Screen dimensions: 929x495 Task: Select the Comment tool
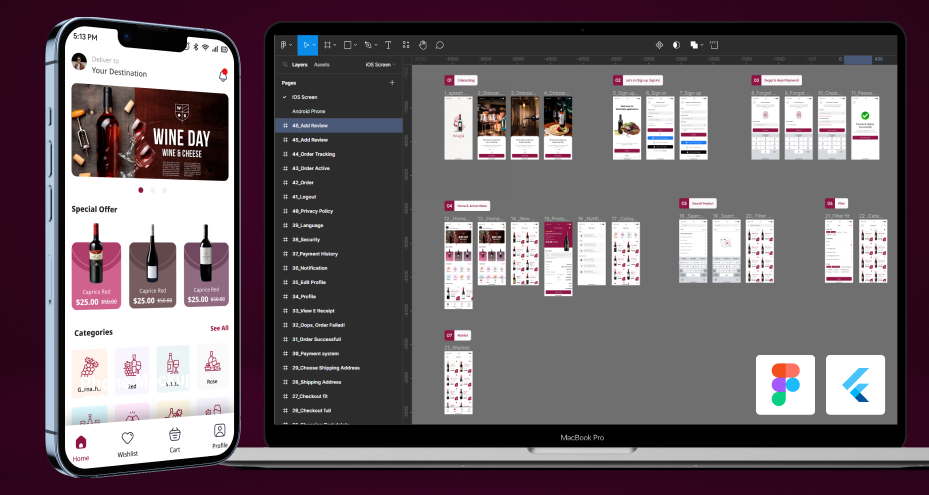[x=439, y=45]
